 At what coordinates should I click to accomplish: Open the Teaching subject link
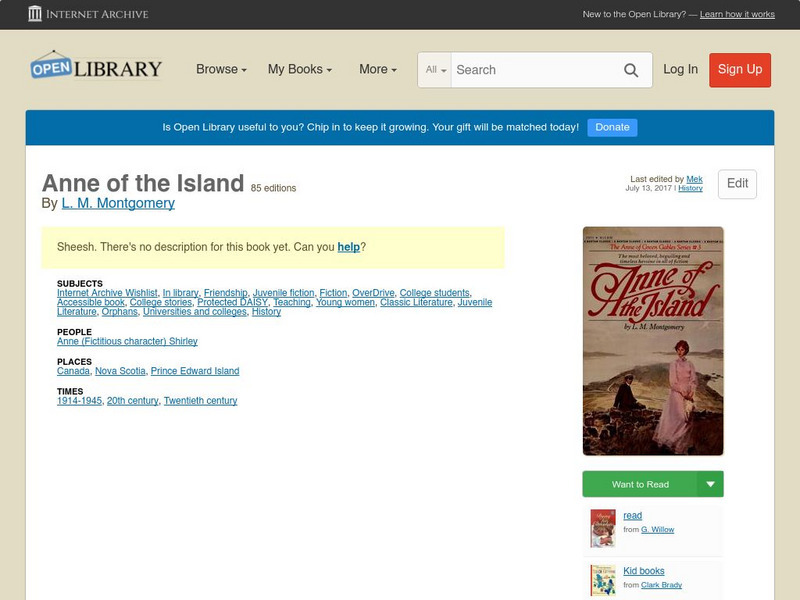coord(292,302)
